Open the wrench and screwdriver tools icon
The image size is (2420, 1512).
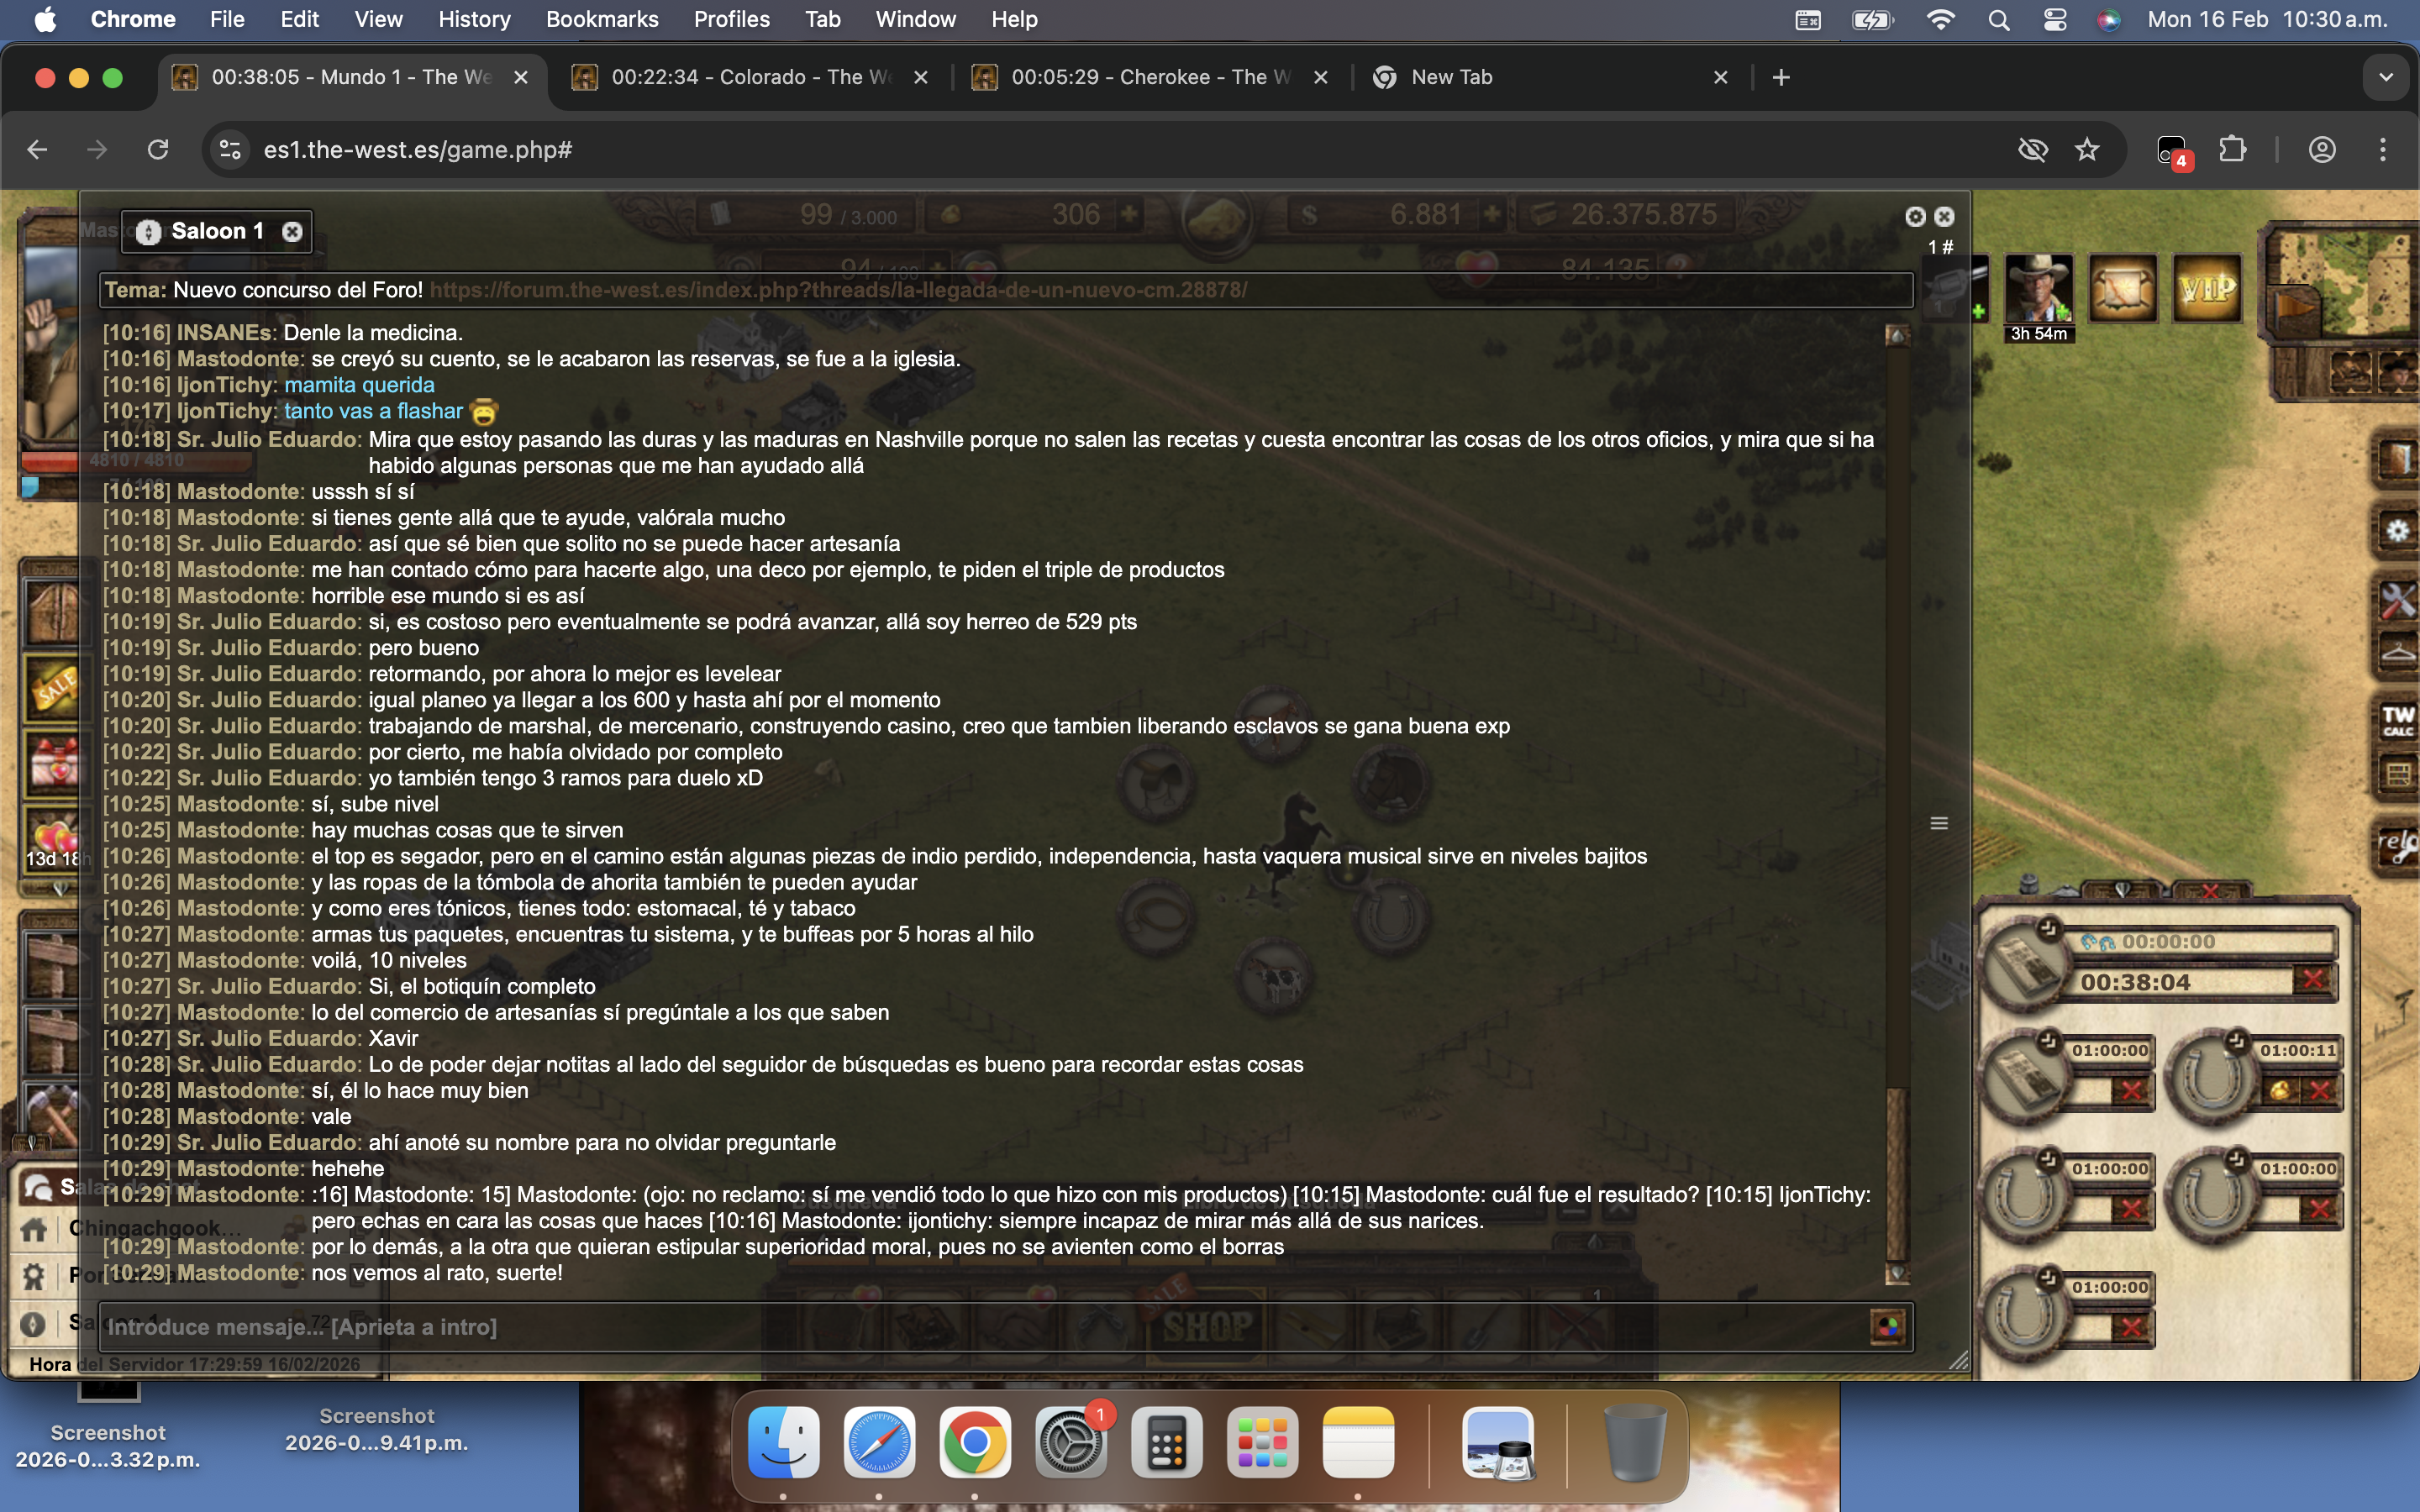point(2398,600)
